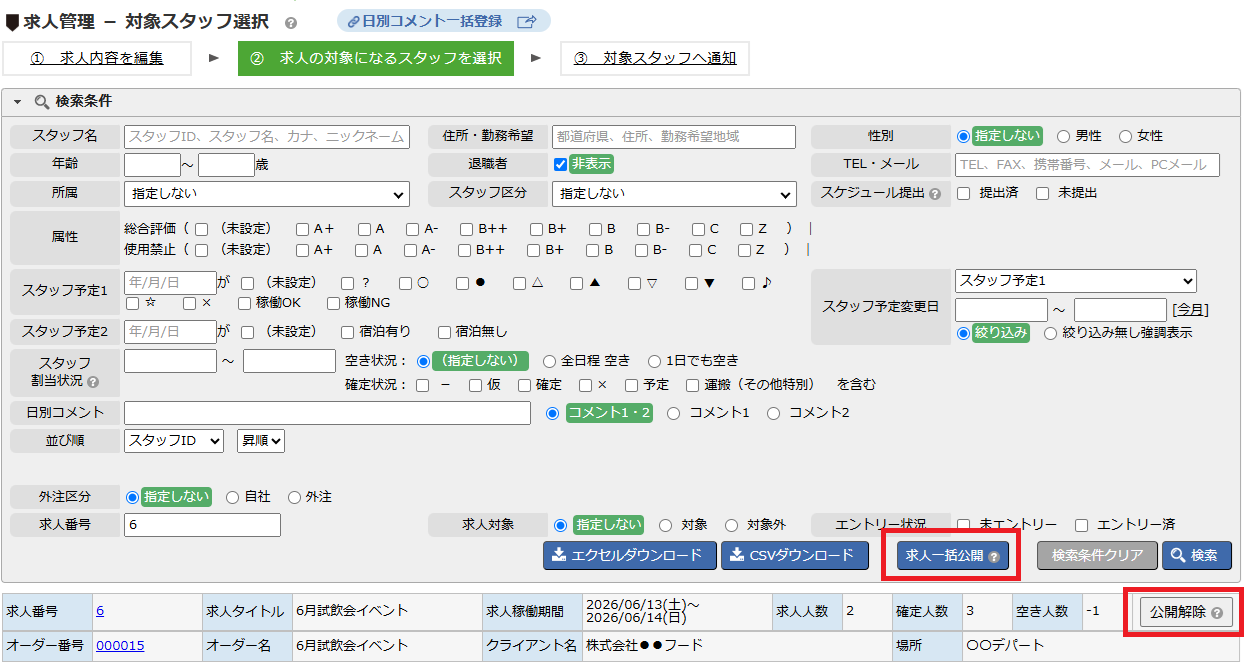Go to step ③ 対象スタッフへ通知

(x=655, y=58)
